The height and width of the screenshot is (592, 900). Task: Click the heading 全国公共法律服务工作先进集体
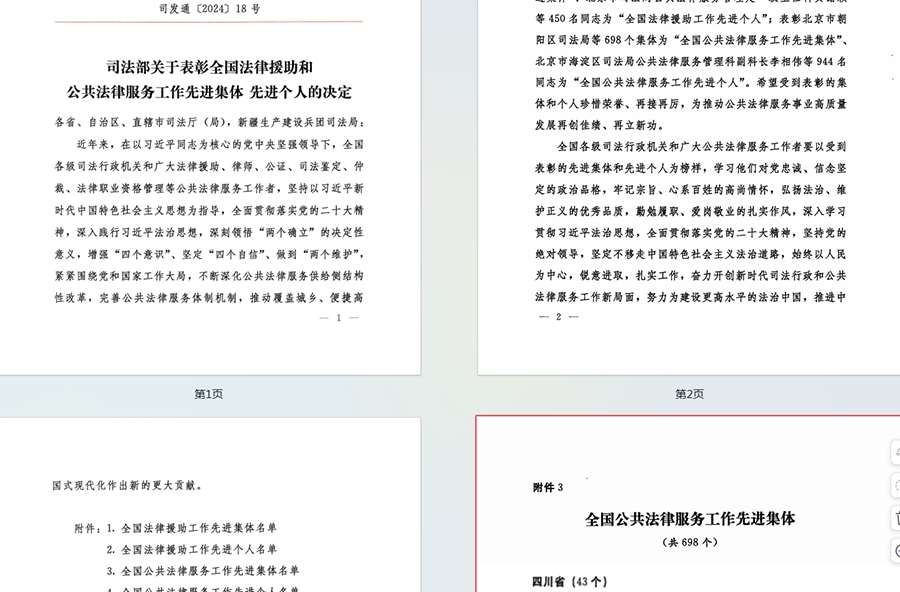(690, 519)
